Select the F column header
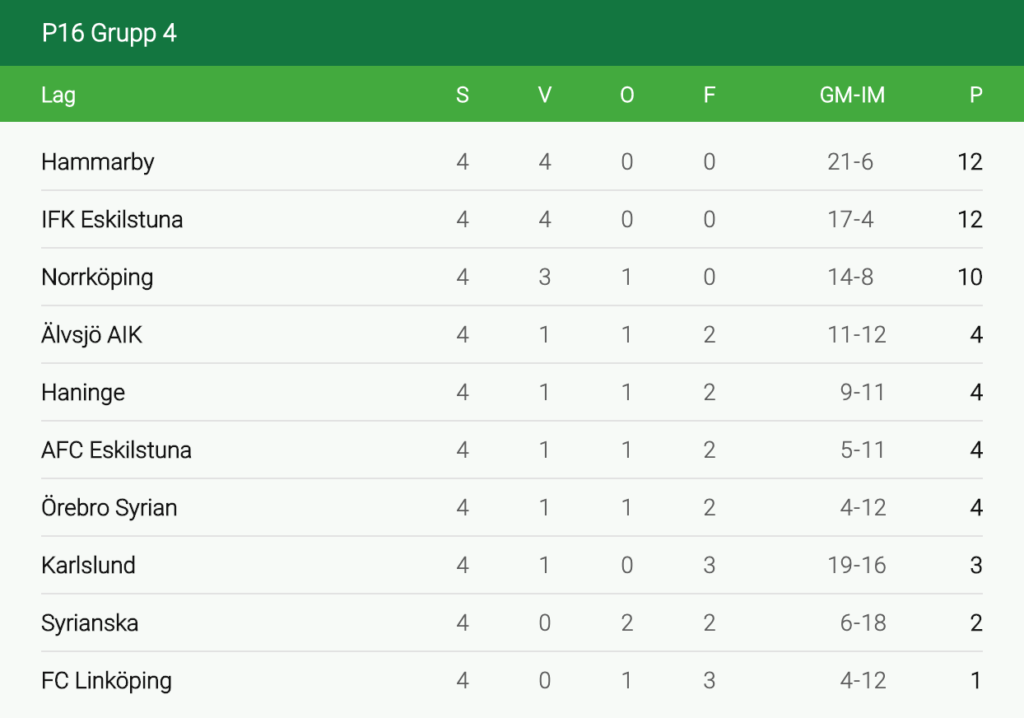Image resolution: width=1024 pixels, height=718 pixels. (709, 96)
